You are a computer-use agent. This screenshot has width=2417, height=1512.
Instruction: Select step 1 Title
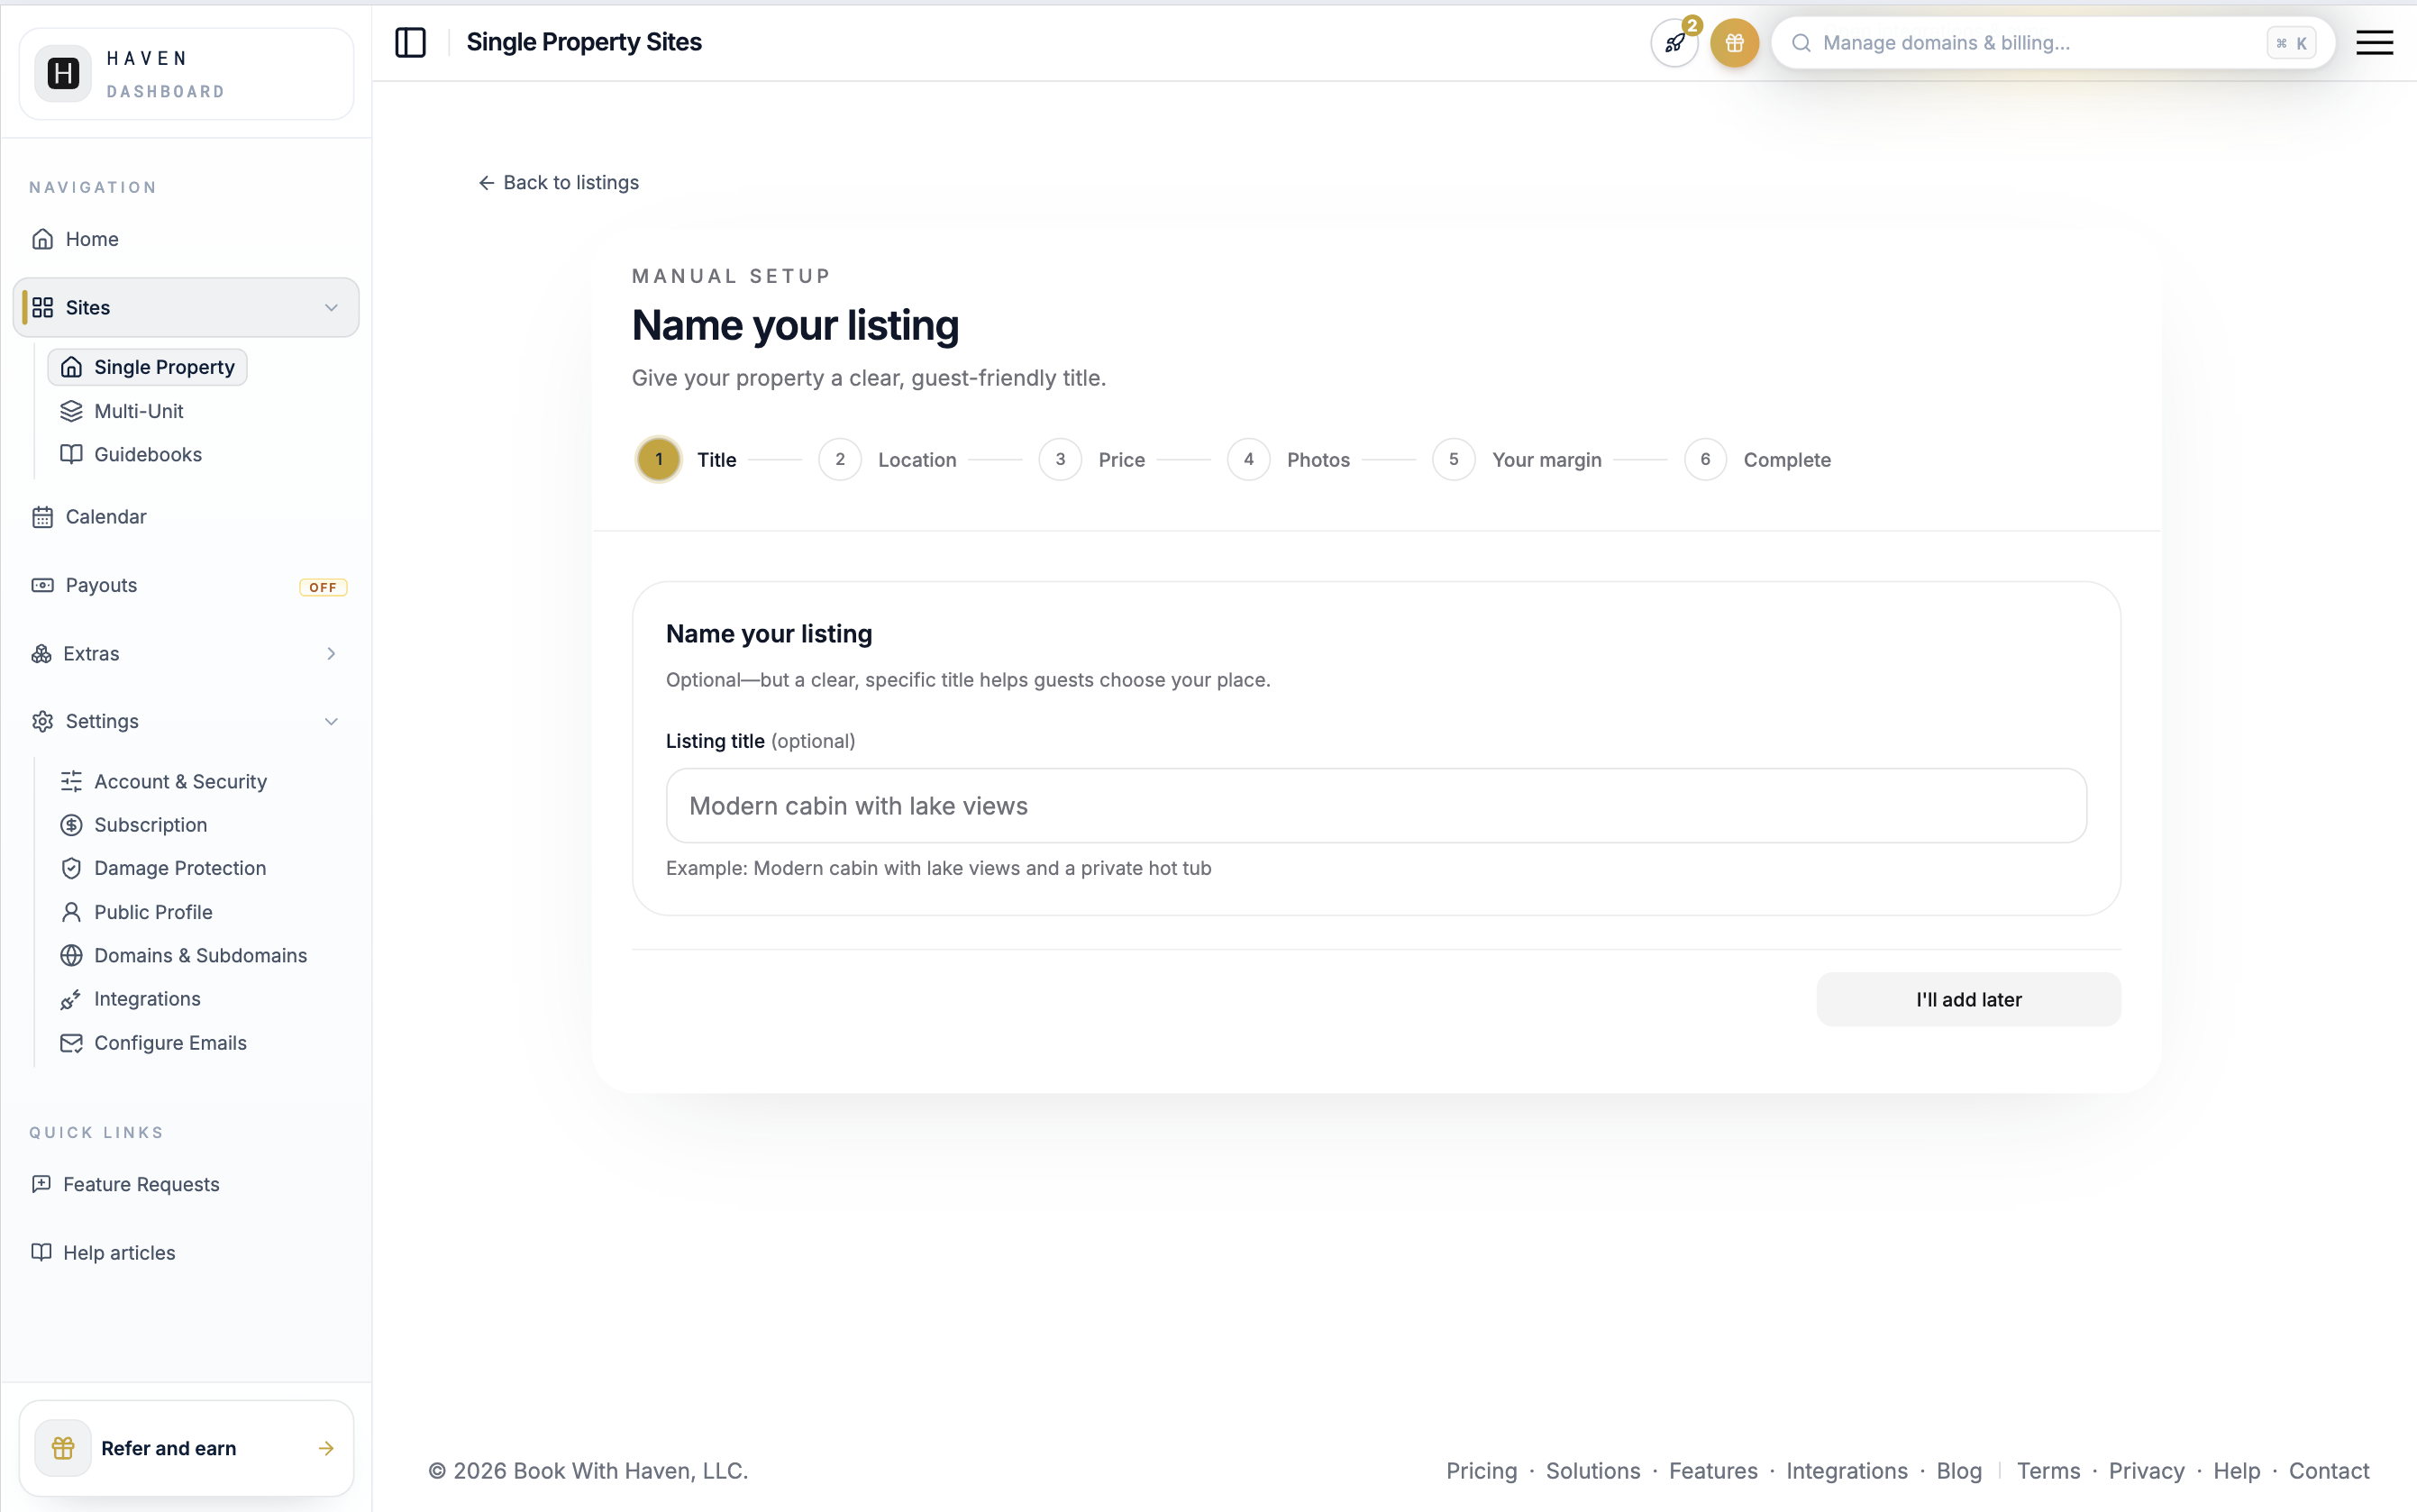[x=687, y=459]
